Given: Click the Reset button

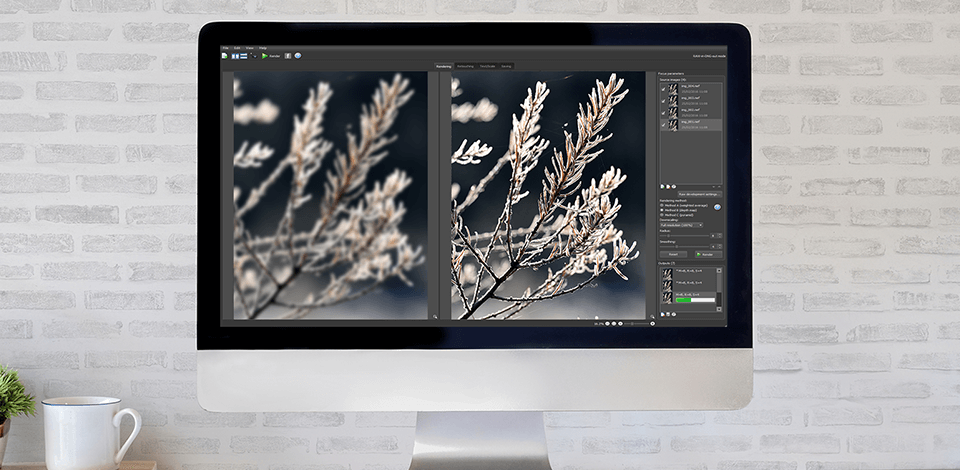Looking at the screenshot, I should coord(673,254).
